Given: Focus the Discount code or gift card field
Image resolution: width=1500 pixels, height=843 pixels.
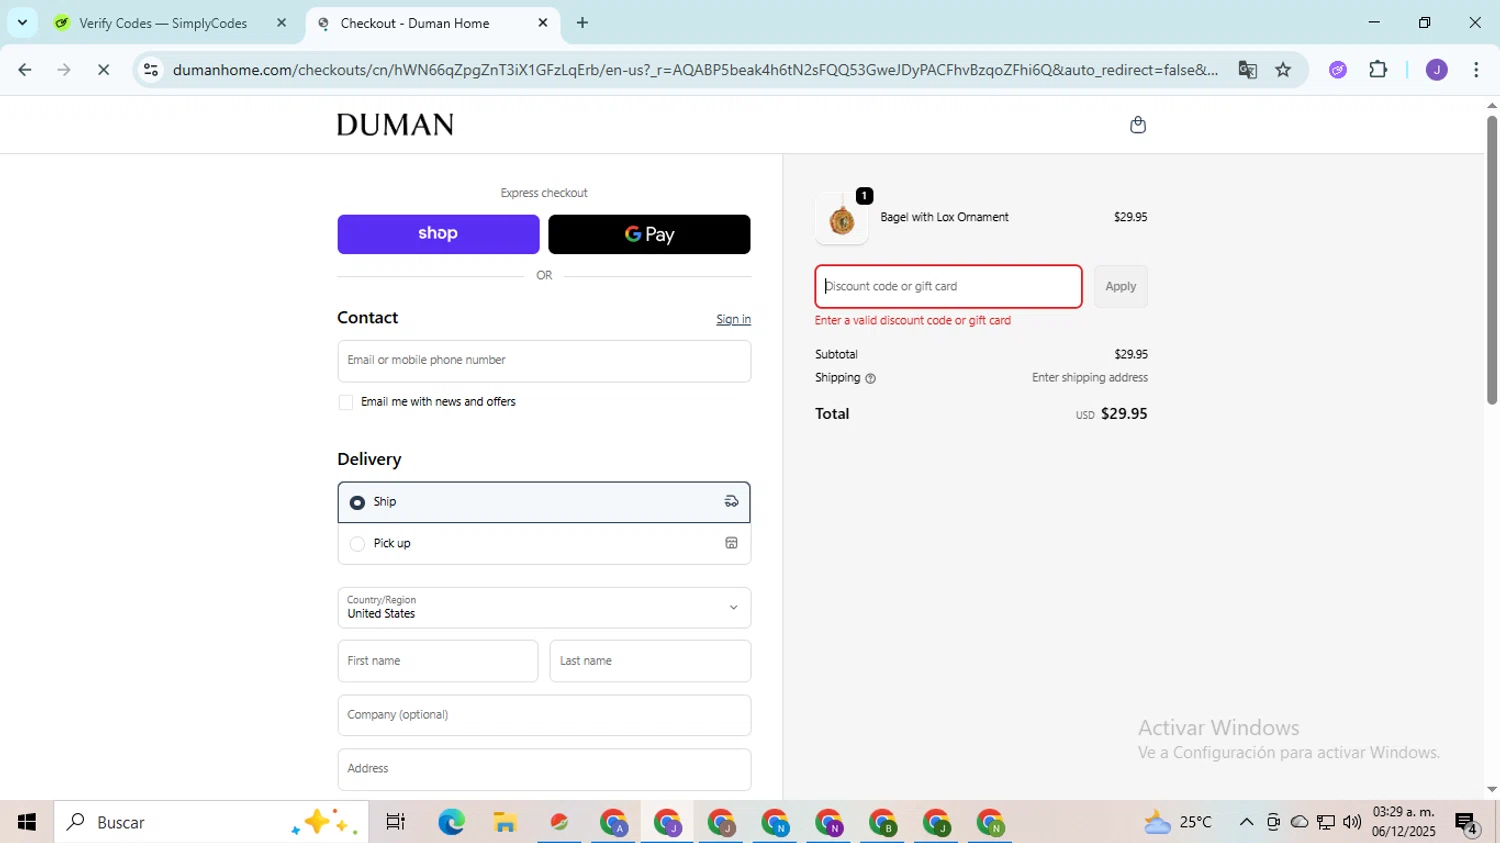Looking at the screenshot, I should [x=948, y=286].
